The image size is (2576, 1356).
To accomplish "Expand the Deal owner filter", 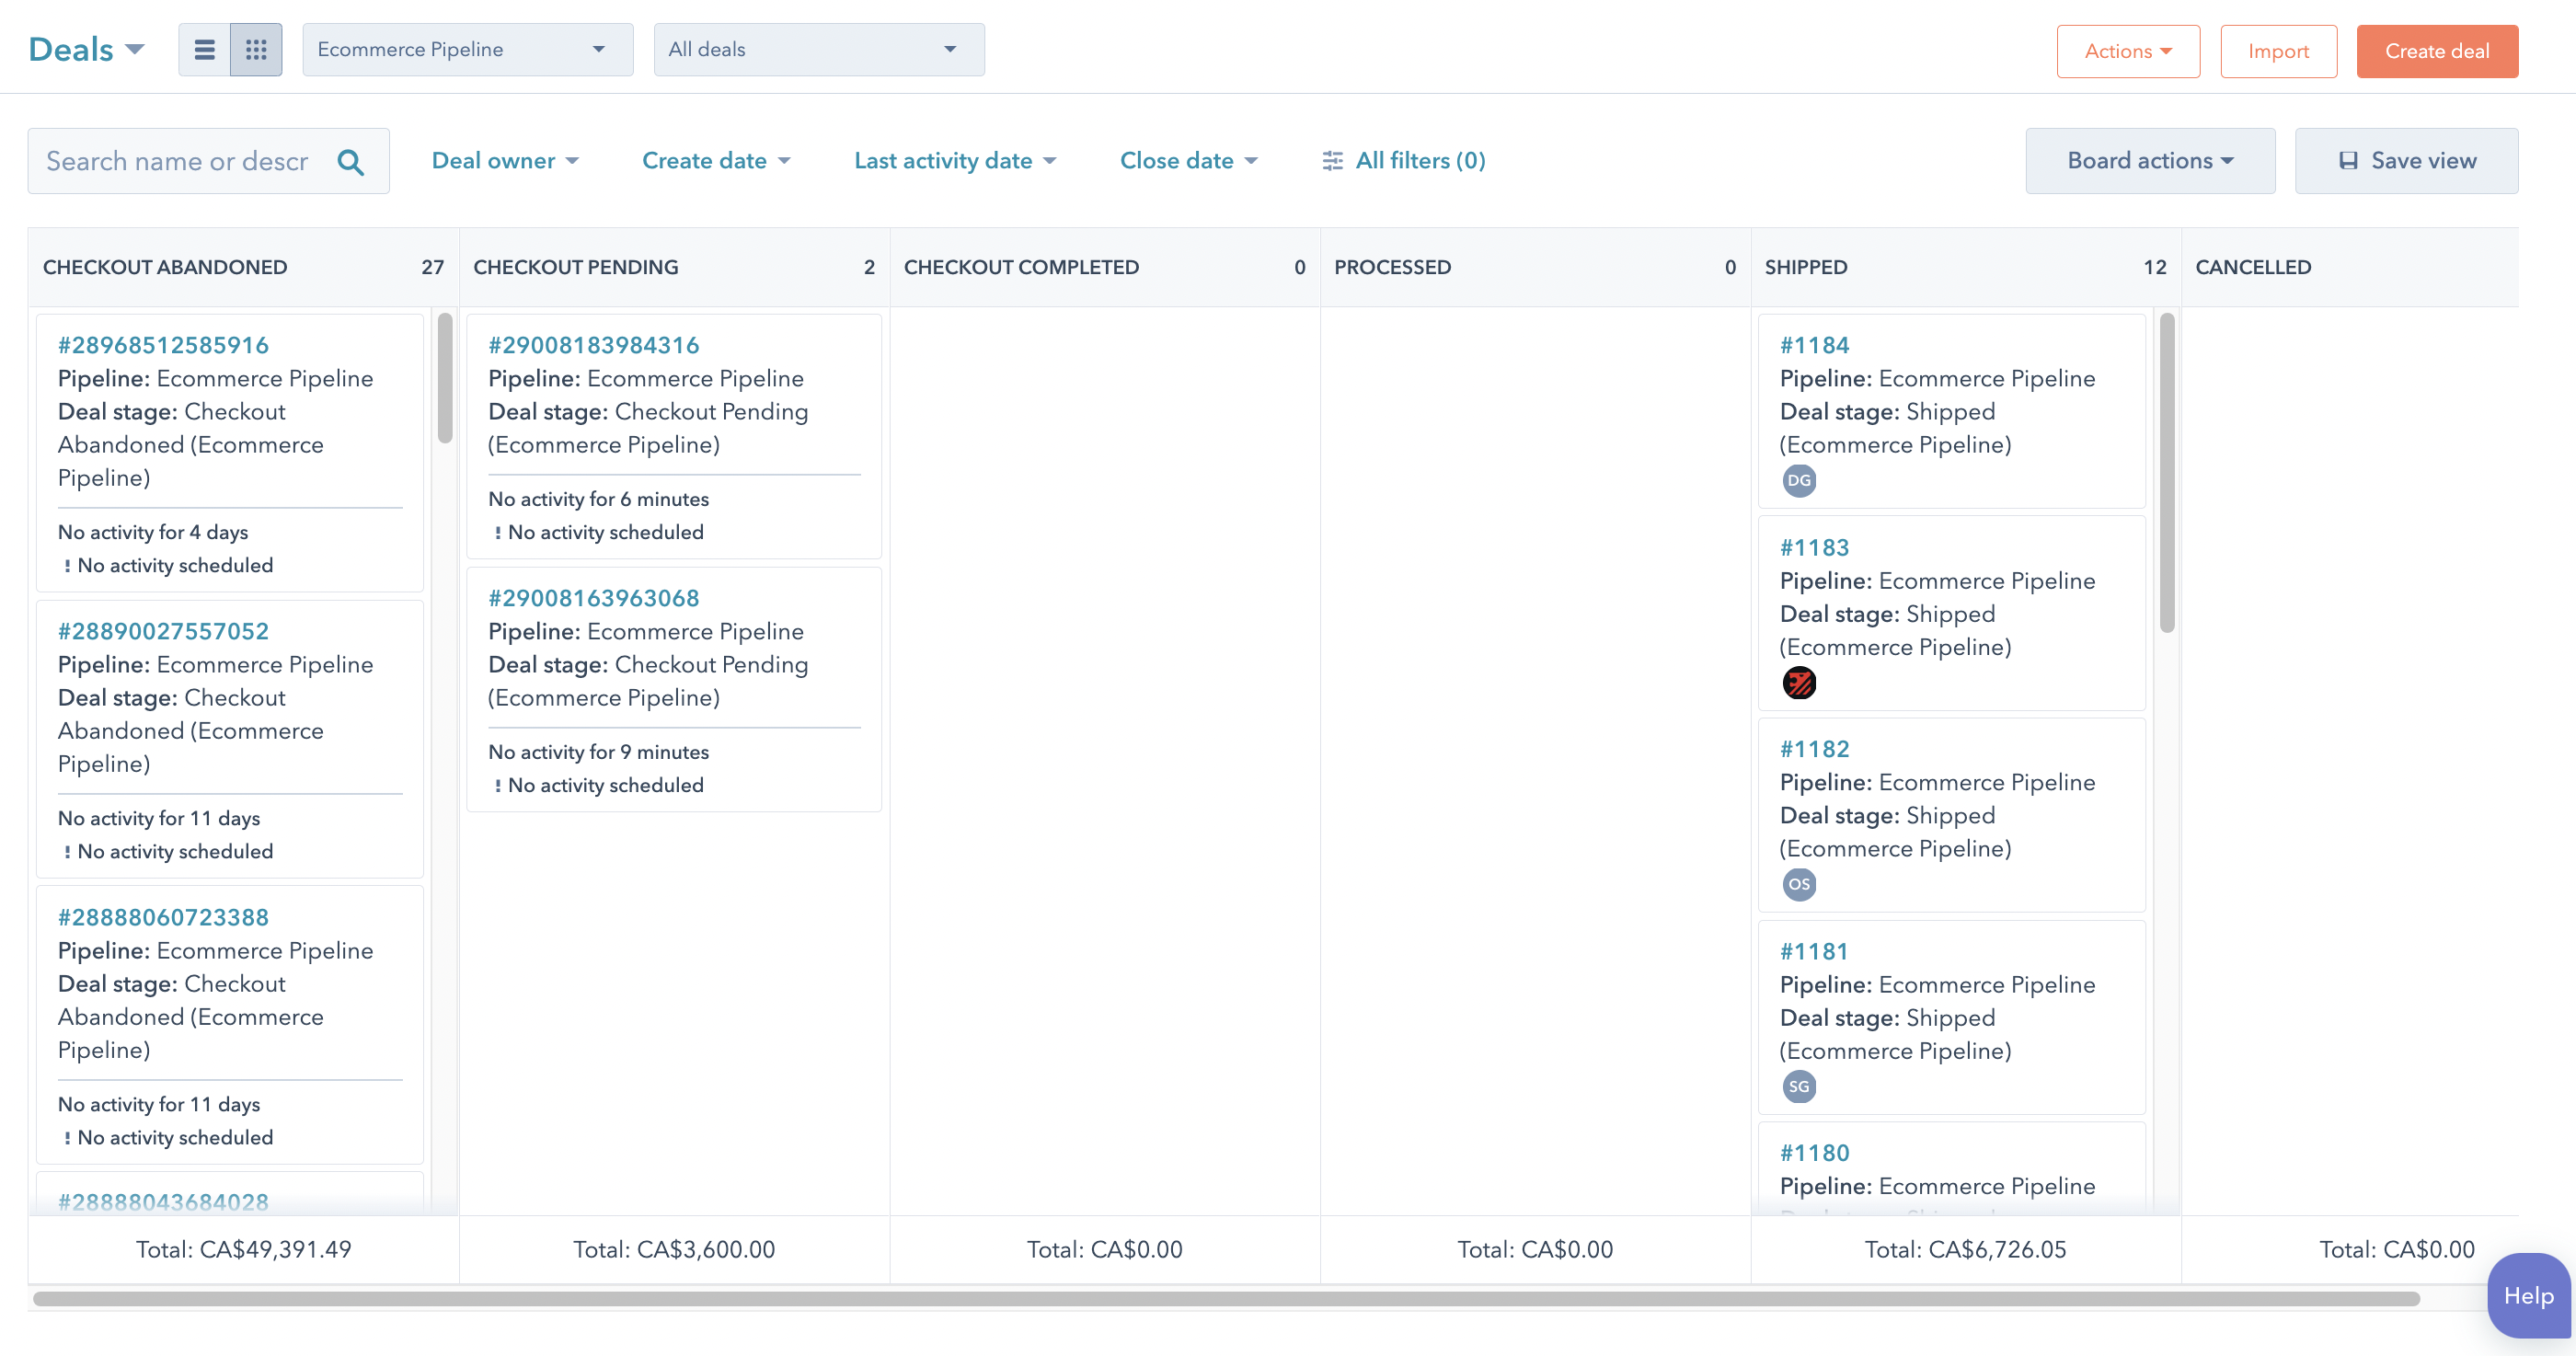I will coord(505,161).
